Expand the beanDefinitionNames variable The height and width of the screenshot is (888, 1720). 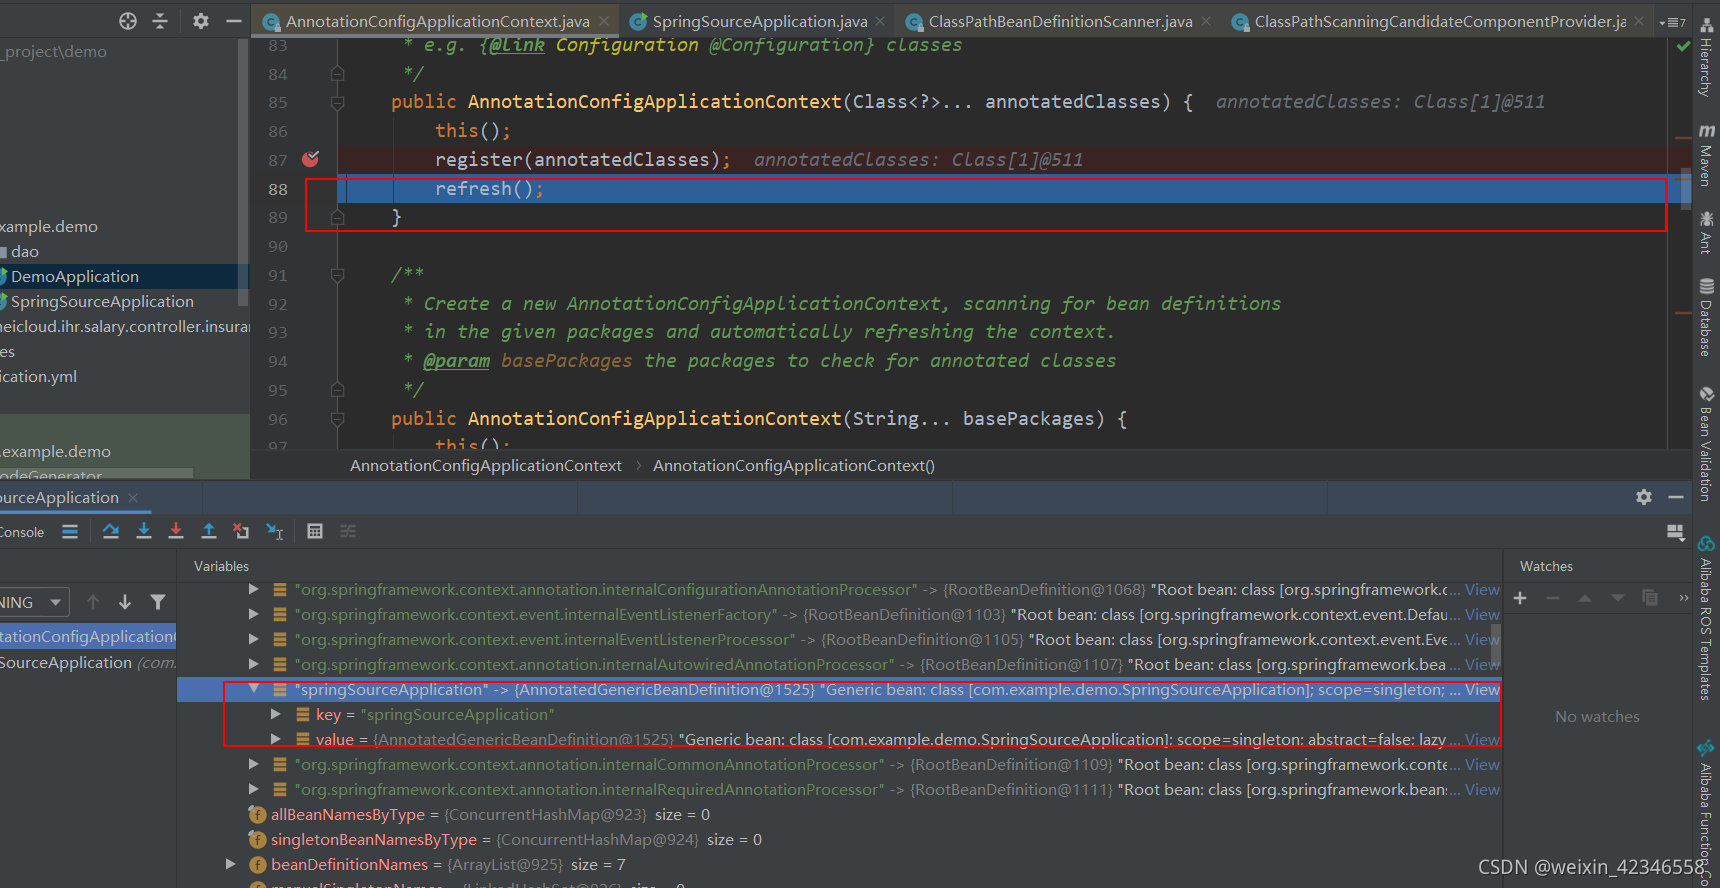231,865
